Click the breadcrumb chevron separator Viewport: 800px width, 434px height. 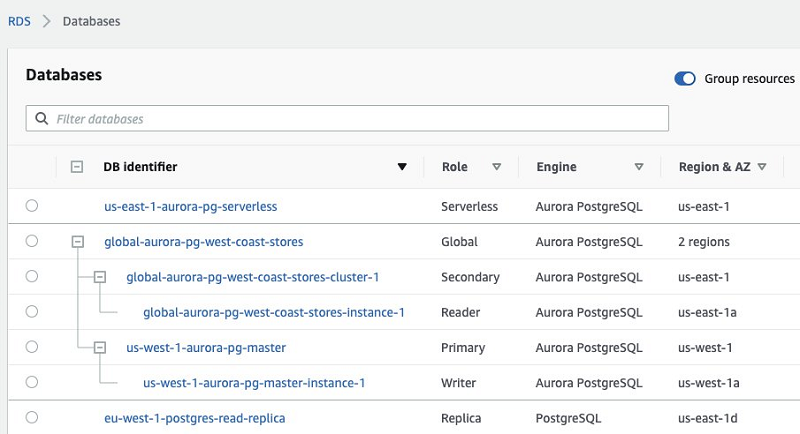coord(46,21)
